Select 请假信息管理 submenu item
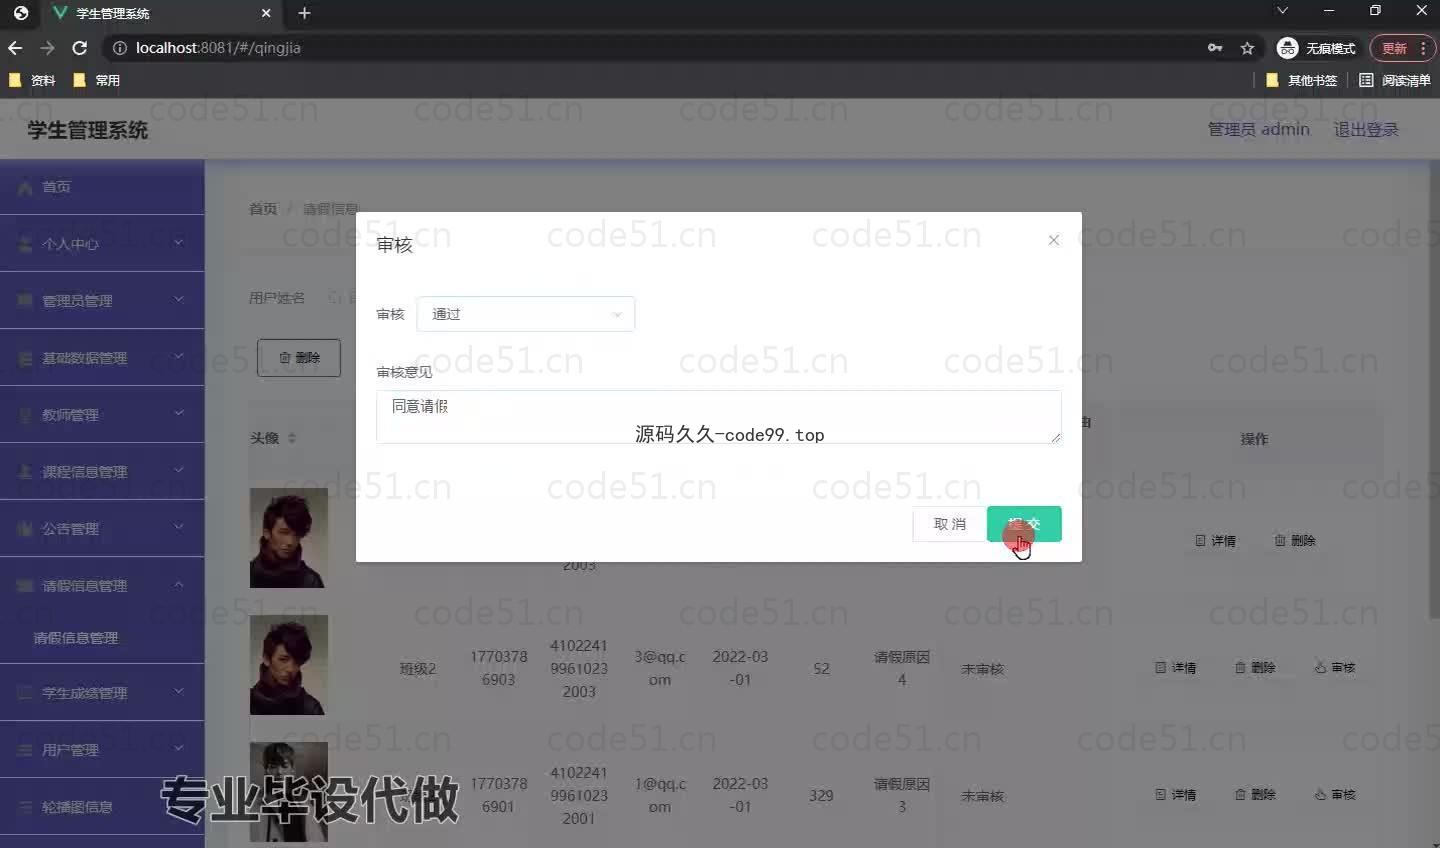Screen dimensions: 1440x848 pos(76,638)
